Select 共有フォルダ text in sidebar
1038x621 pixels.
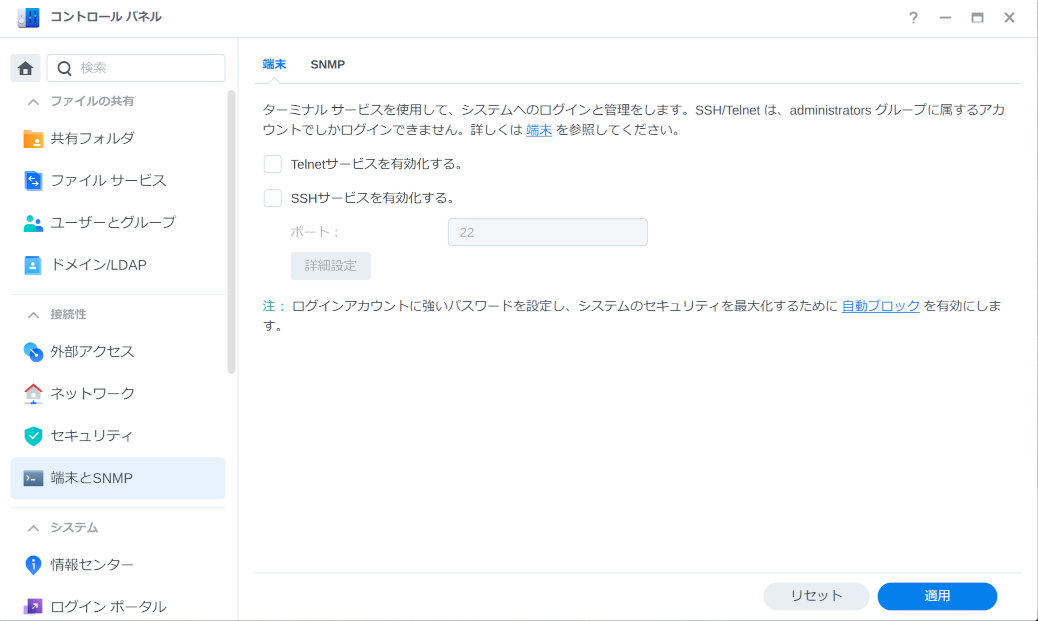(x=93, y=138)
